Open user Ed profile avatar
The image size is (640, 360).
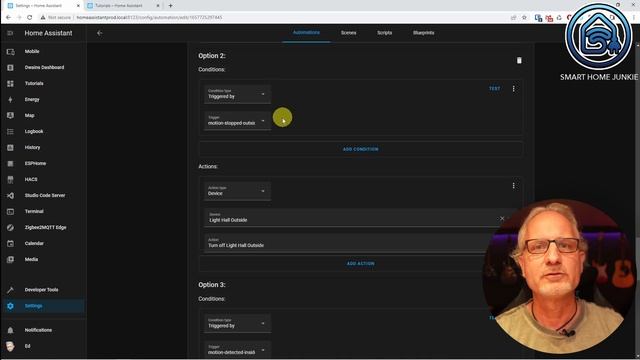pos(11,346)
